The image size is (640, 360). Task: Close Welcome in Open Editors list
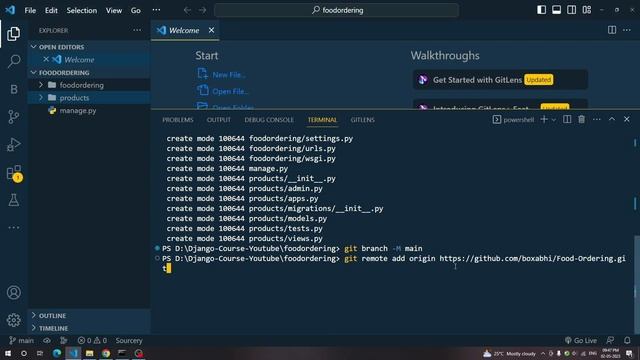point(46,60)
